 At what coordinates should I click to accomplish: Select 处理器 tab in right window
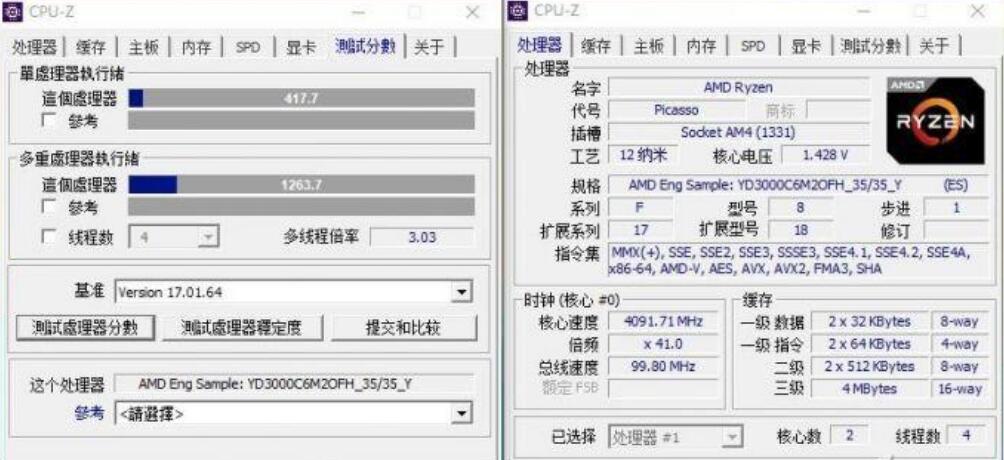click(539, 45)
